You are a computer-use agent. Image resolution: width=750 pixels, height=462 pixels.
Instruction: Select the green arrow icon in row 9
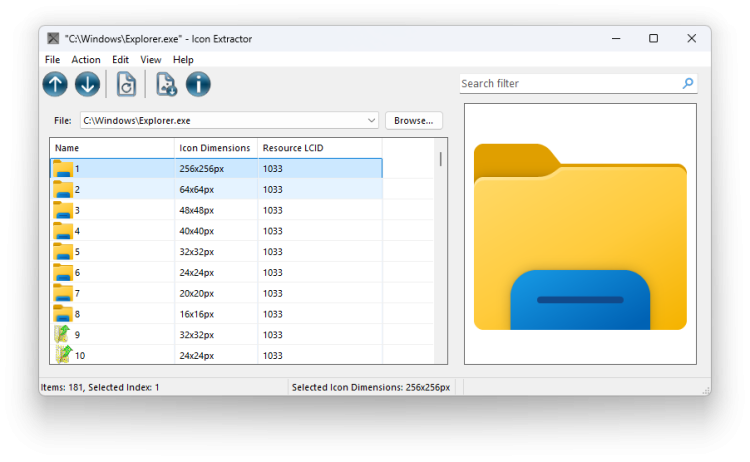(63, 334)
